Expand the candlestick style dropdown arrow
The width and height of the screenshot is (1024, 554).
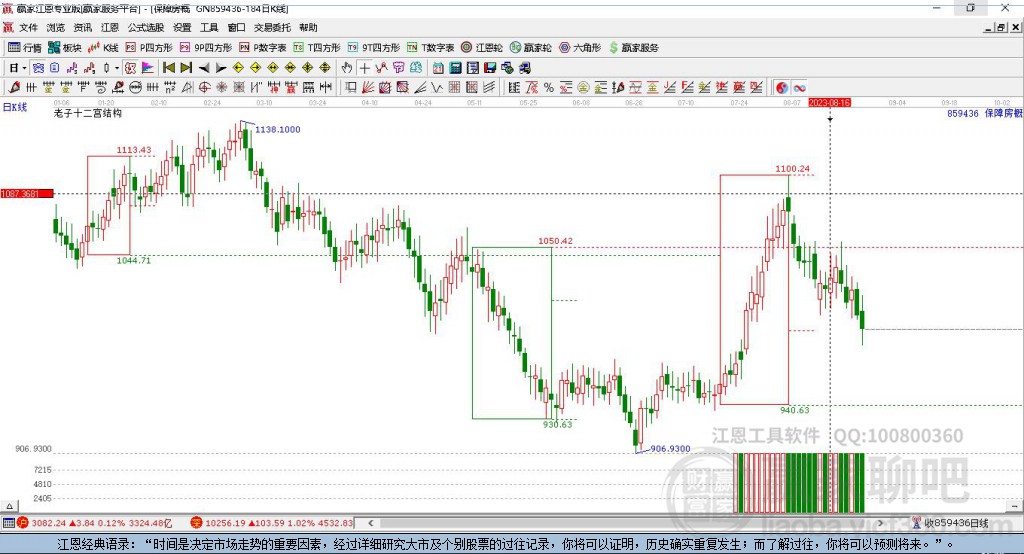(117, 68)
